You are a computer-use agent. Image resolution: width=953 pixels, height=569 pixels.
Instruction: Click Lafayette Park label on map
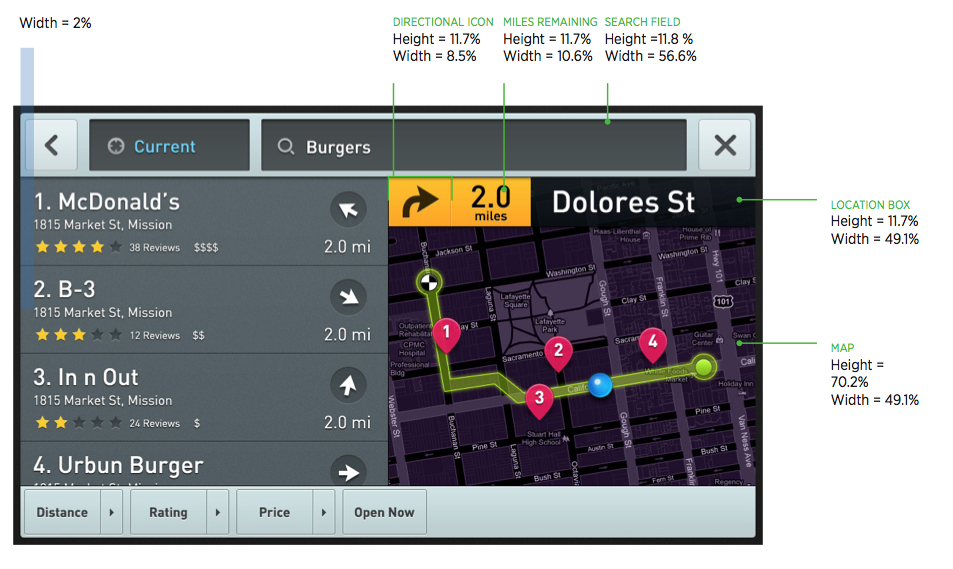[550, 325]
